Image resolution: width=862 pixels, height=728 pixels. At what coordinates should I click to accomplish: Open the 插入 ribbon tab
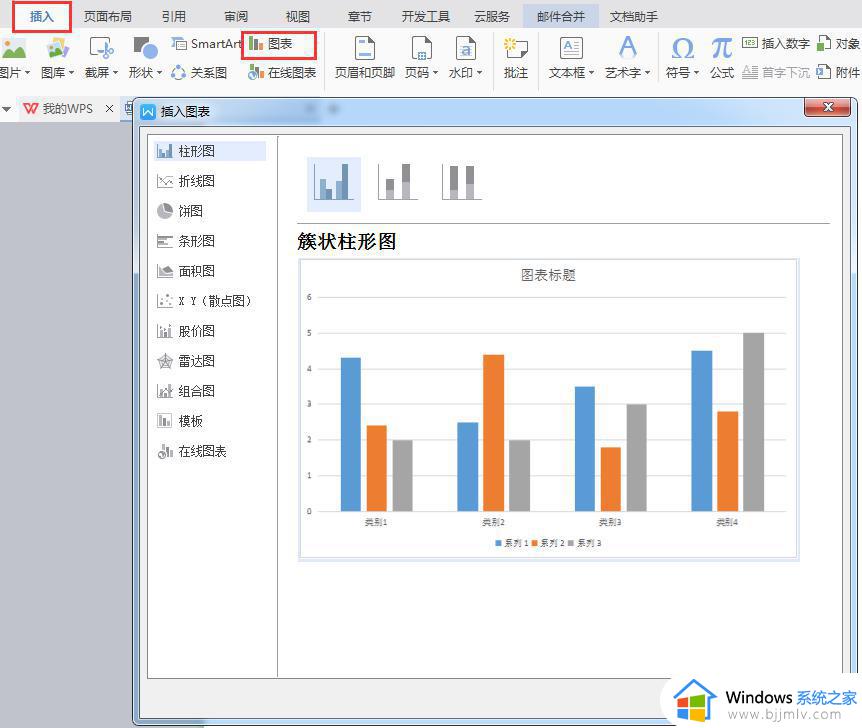(x=42, y=16)
